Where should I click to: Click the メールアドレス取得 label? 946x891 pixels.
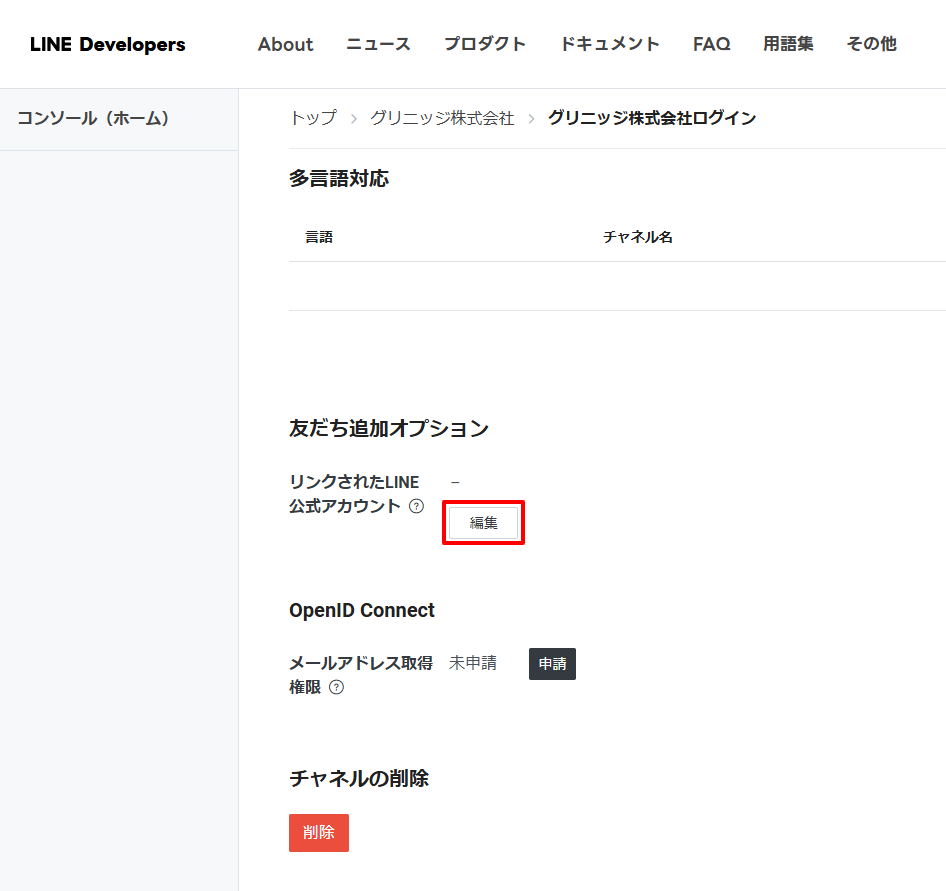pyautogui.click(x=361, y=663)
